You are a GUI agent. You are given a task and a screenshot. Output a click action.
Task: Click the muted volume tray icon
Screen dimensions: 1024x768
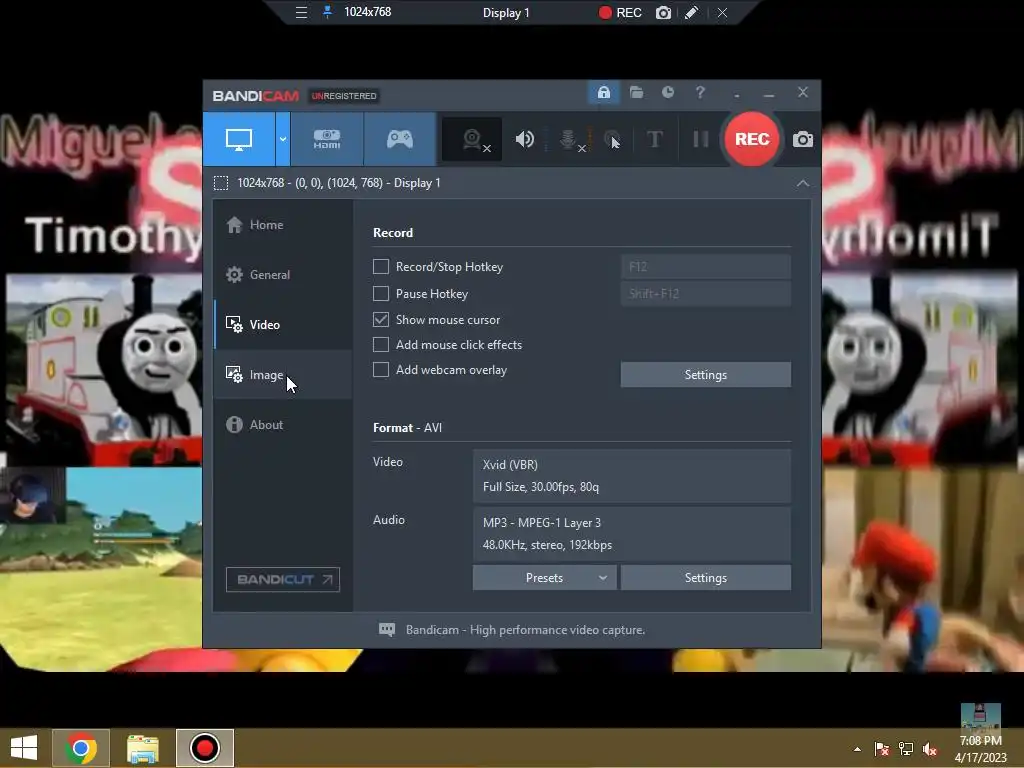[x=929, y=749]
